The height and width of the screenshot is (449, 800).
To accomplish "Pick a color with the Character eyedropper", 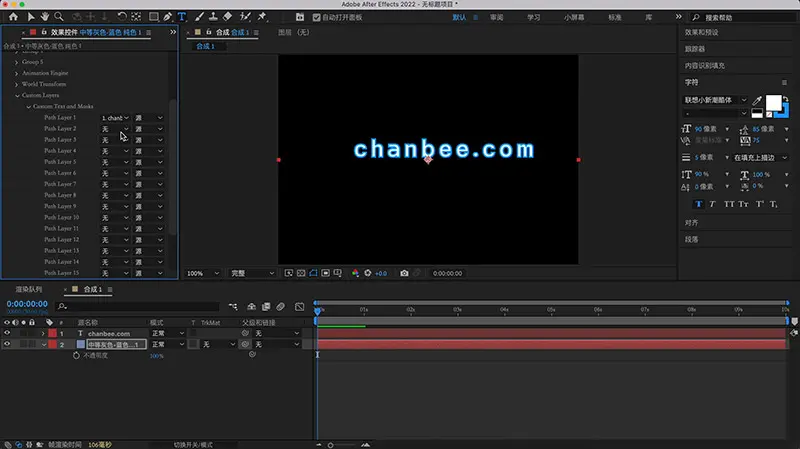I will (x=757, y=101).
